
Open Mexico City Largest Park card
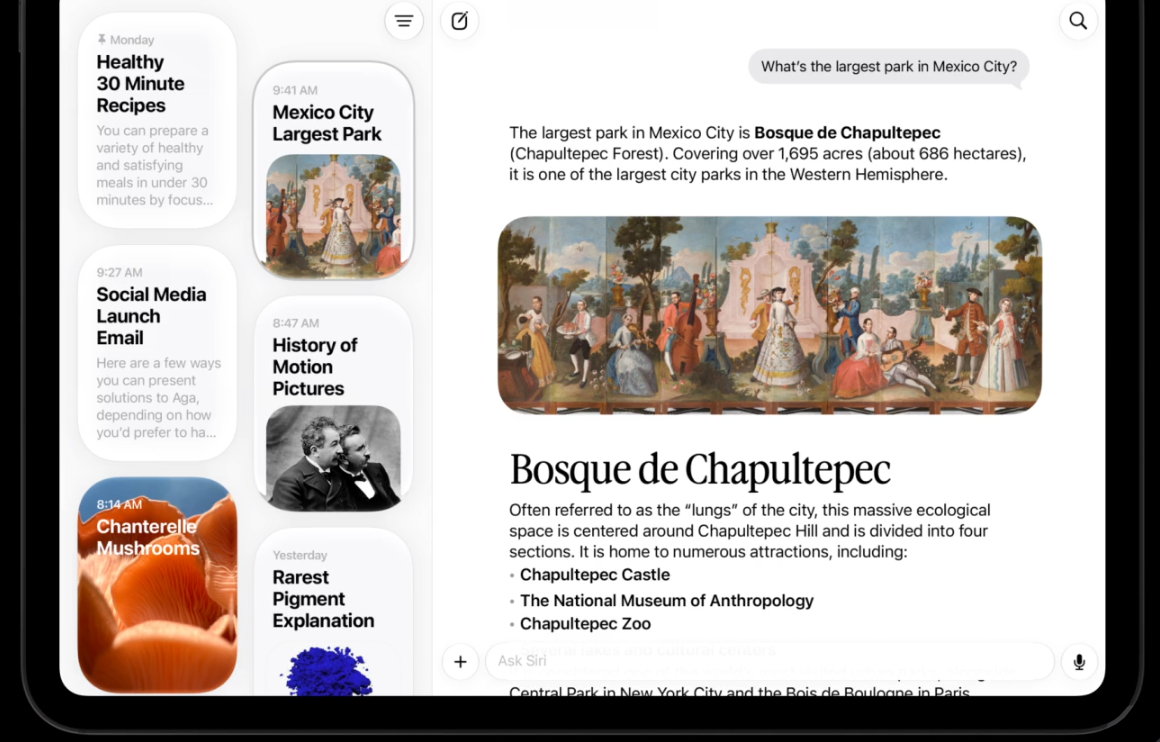click(x=333, y=171)
